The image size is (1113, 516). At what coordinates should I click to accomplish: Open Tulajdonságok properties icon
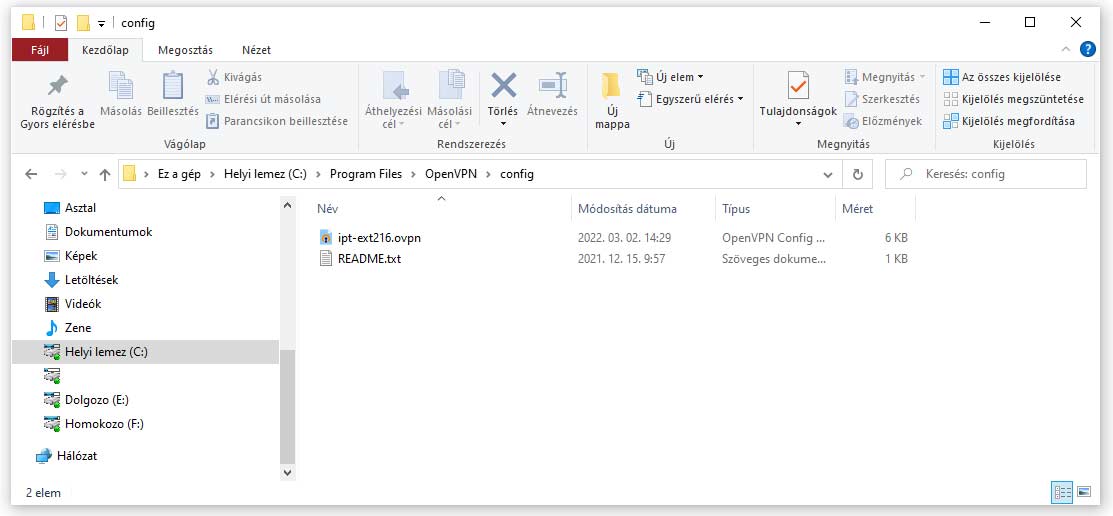(x=797, y=87)
